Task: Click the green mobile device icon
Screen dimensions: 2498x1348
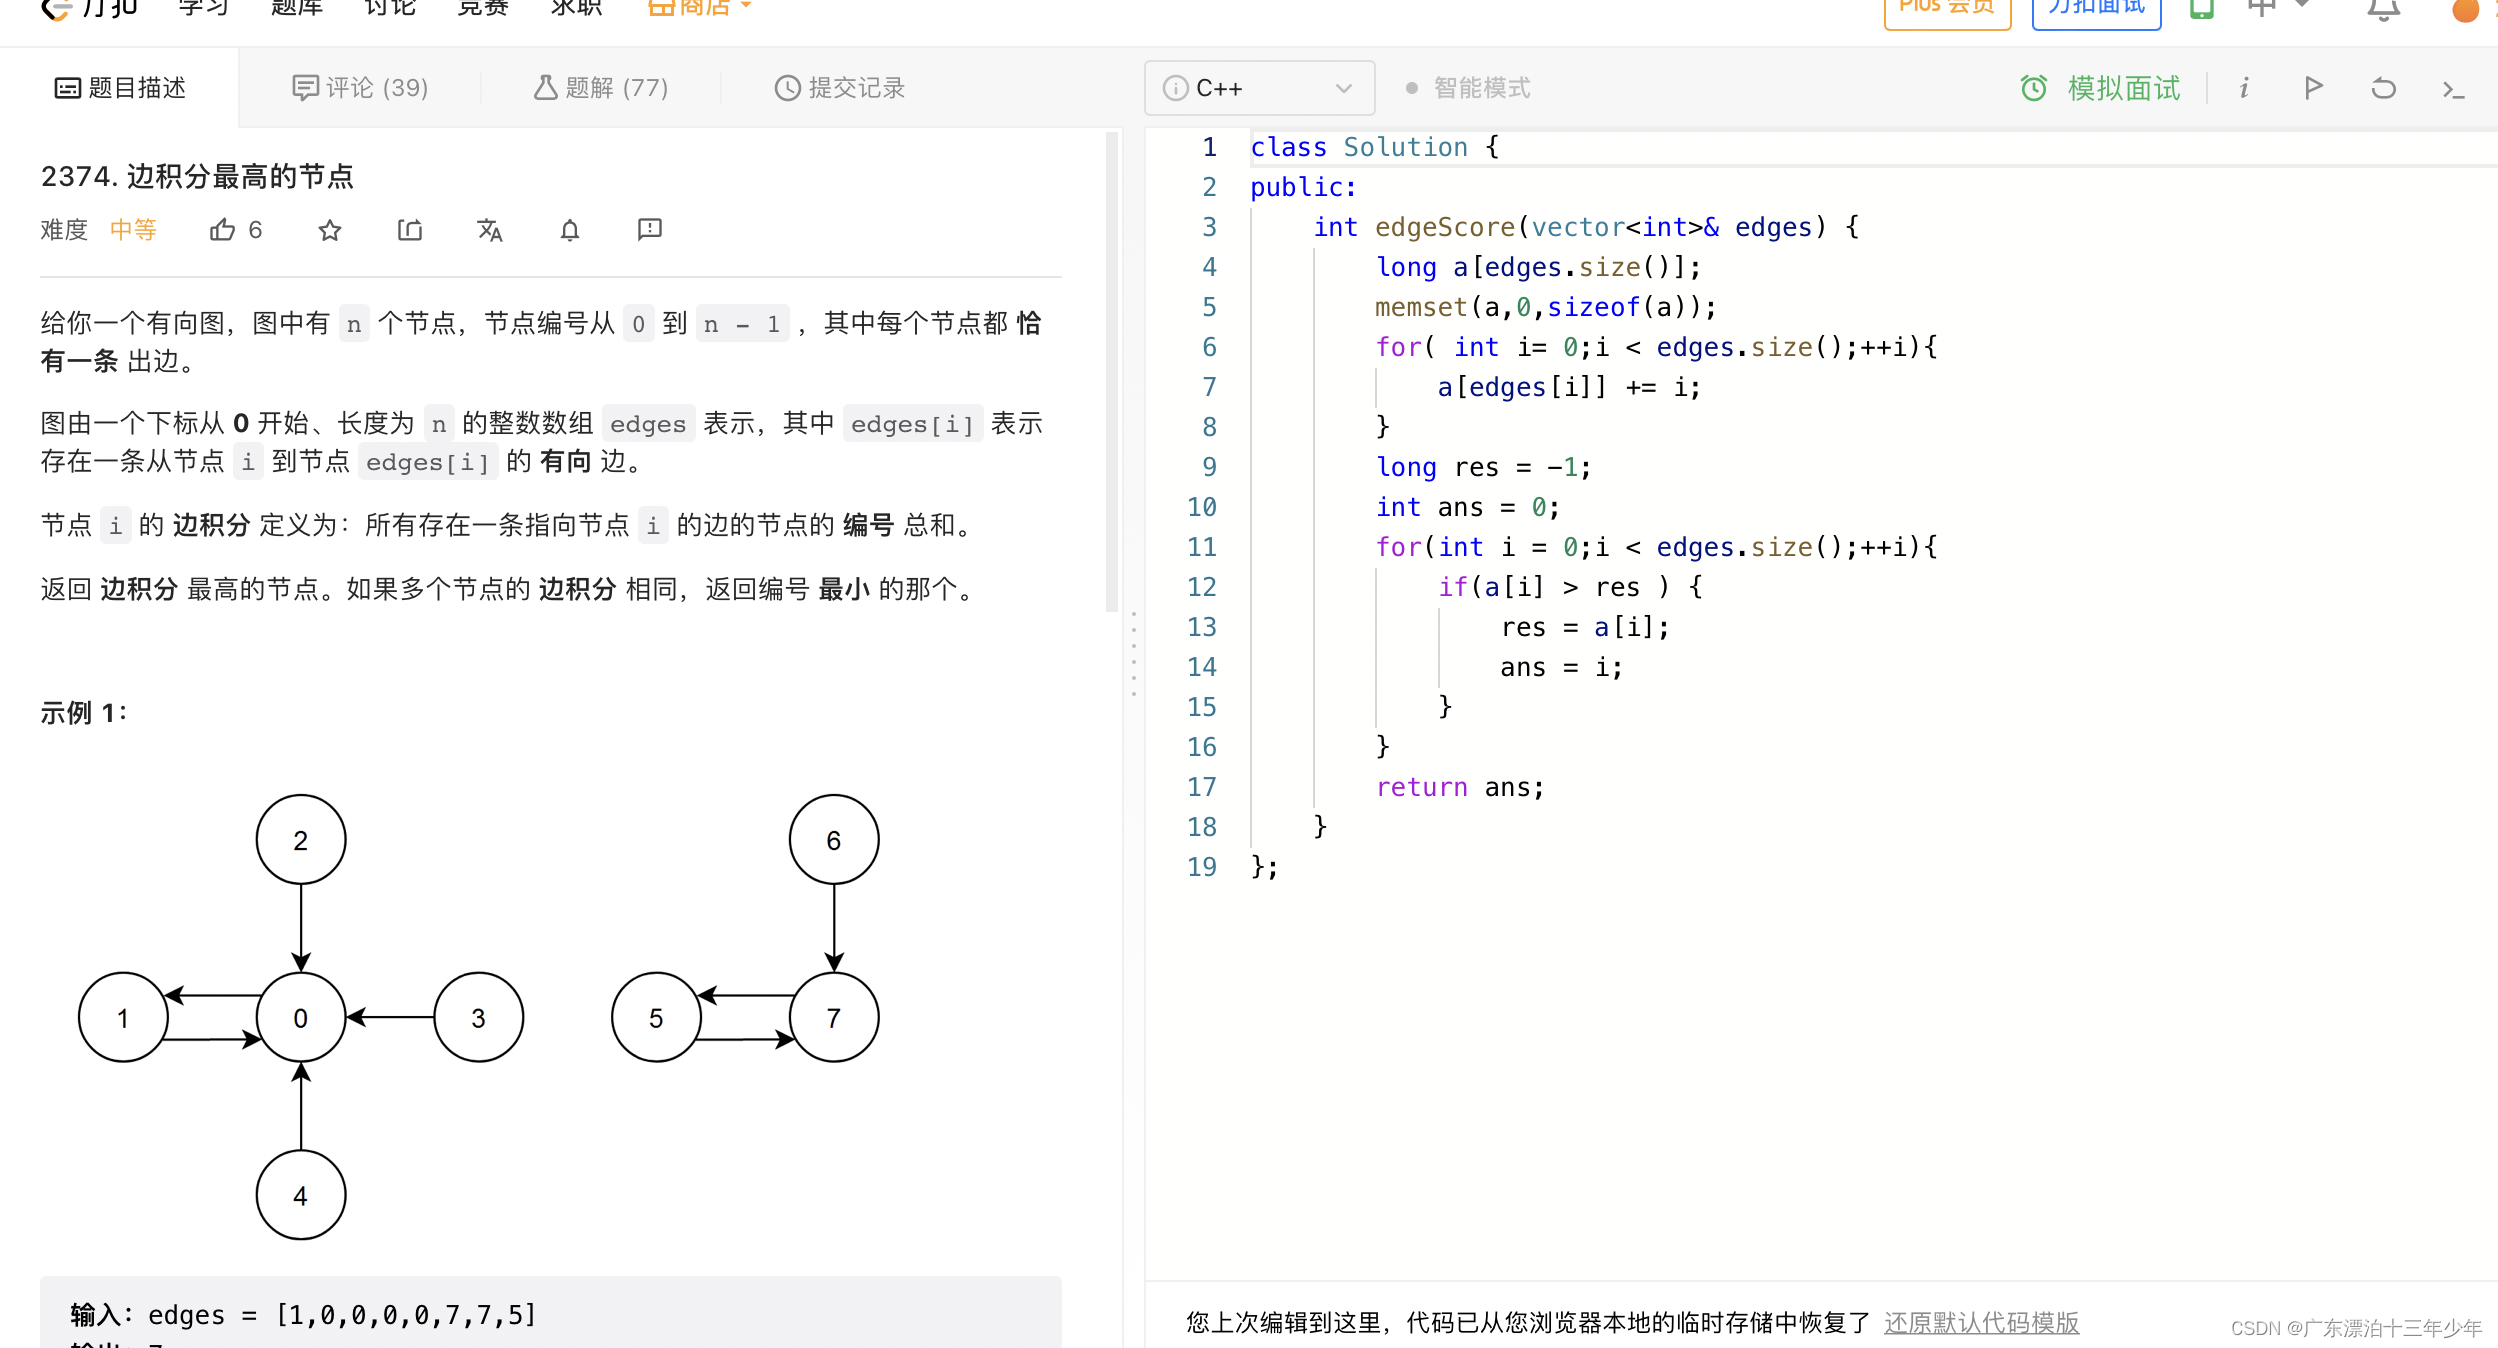Action: 2201,9
